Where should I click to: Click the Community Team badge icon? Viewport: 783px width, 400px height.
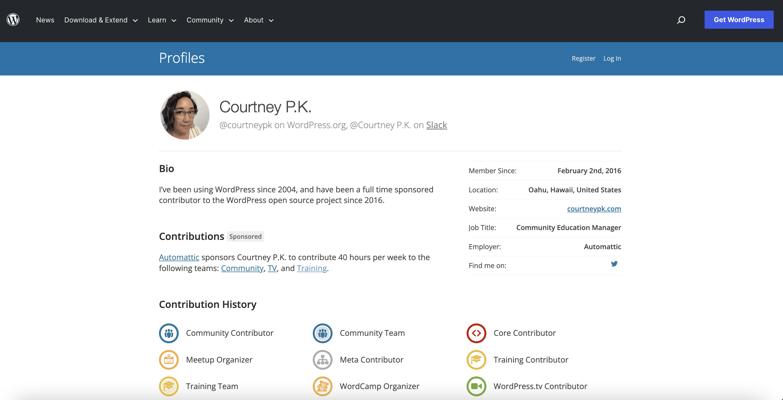coord(323,333)
